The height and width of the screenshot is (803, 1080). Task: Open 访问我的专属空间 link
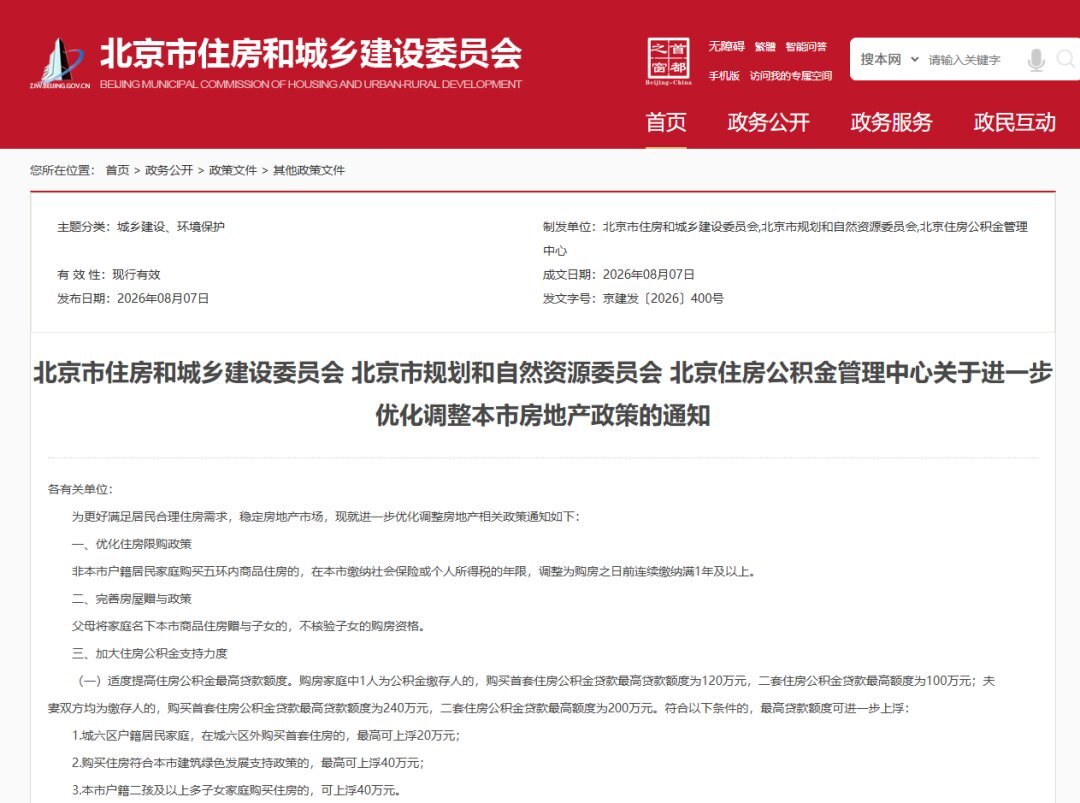pos(791,75)
